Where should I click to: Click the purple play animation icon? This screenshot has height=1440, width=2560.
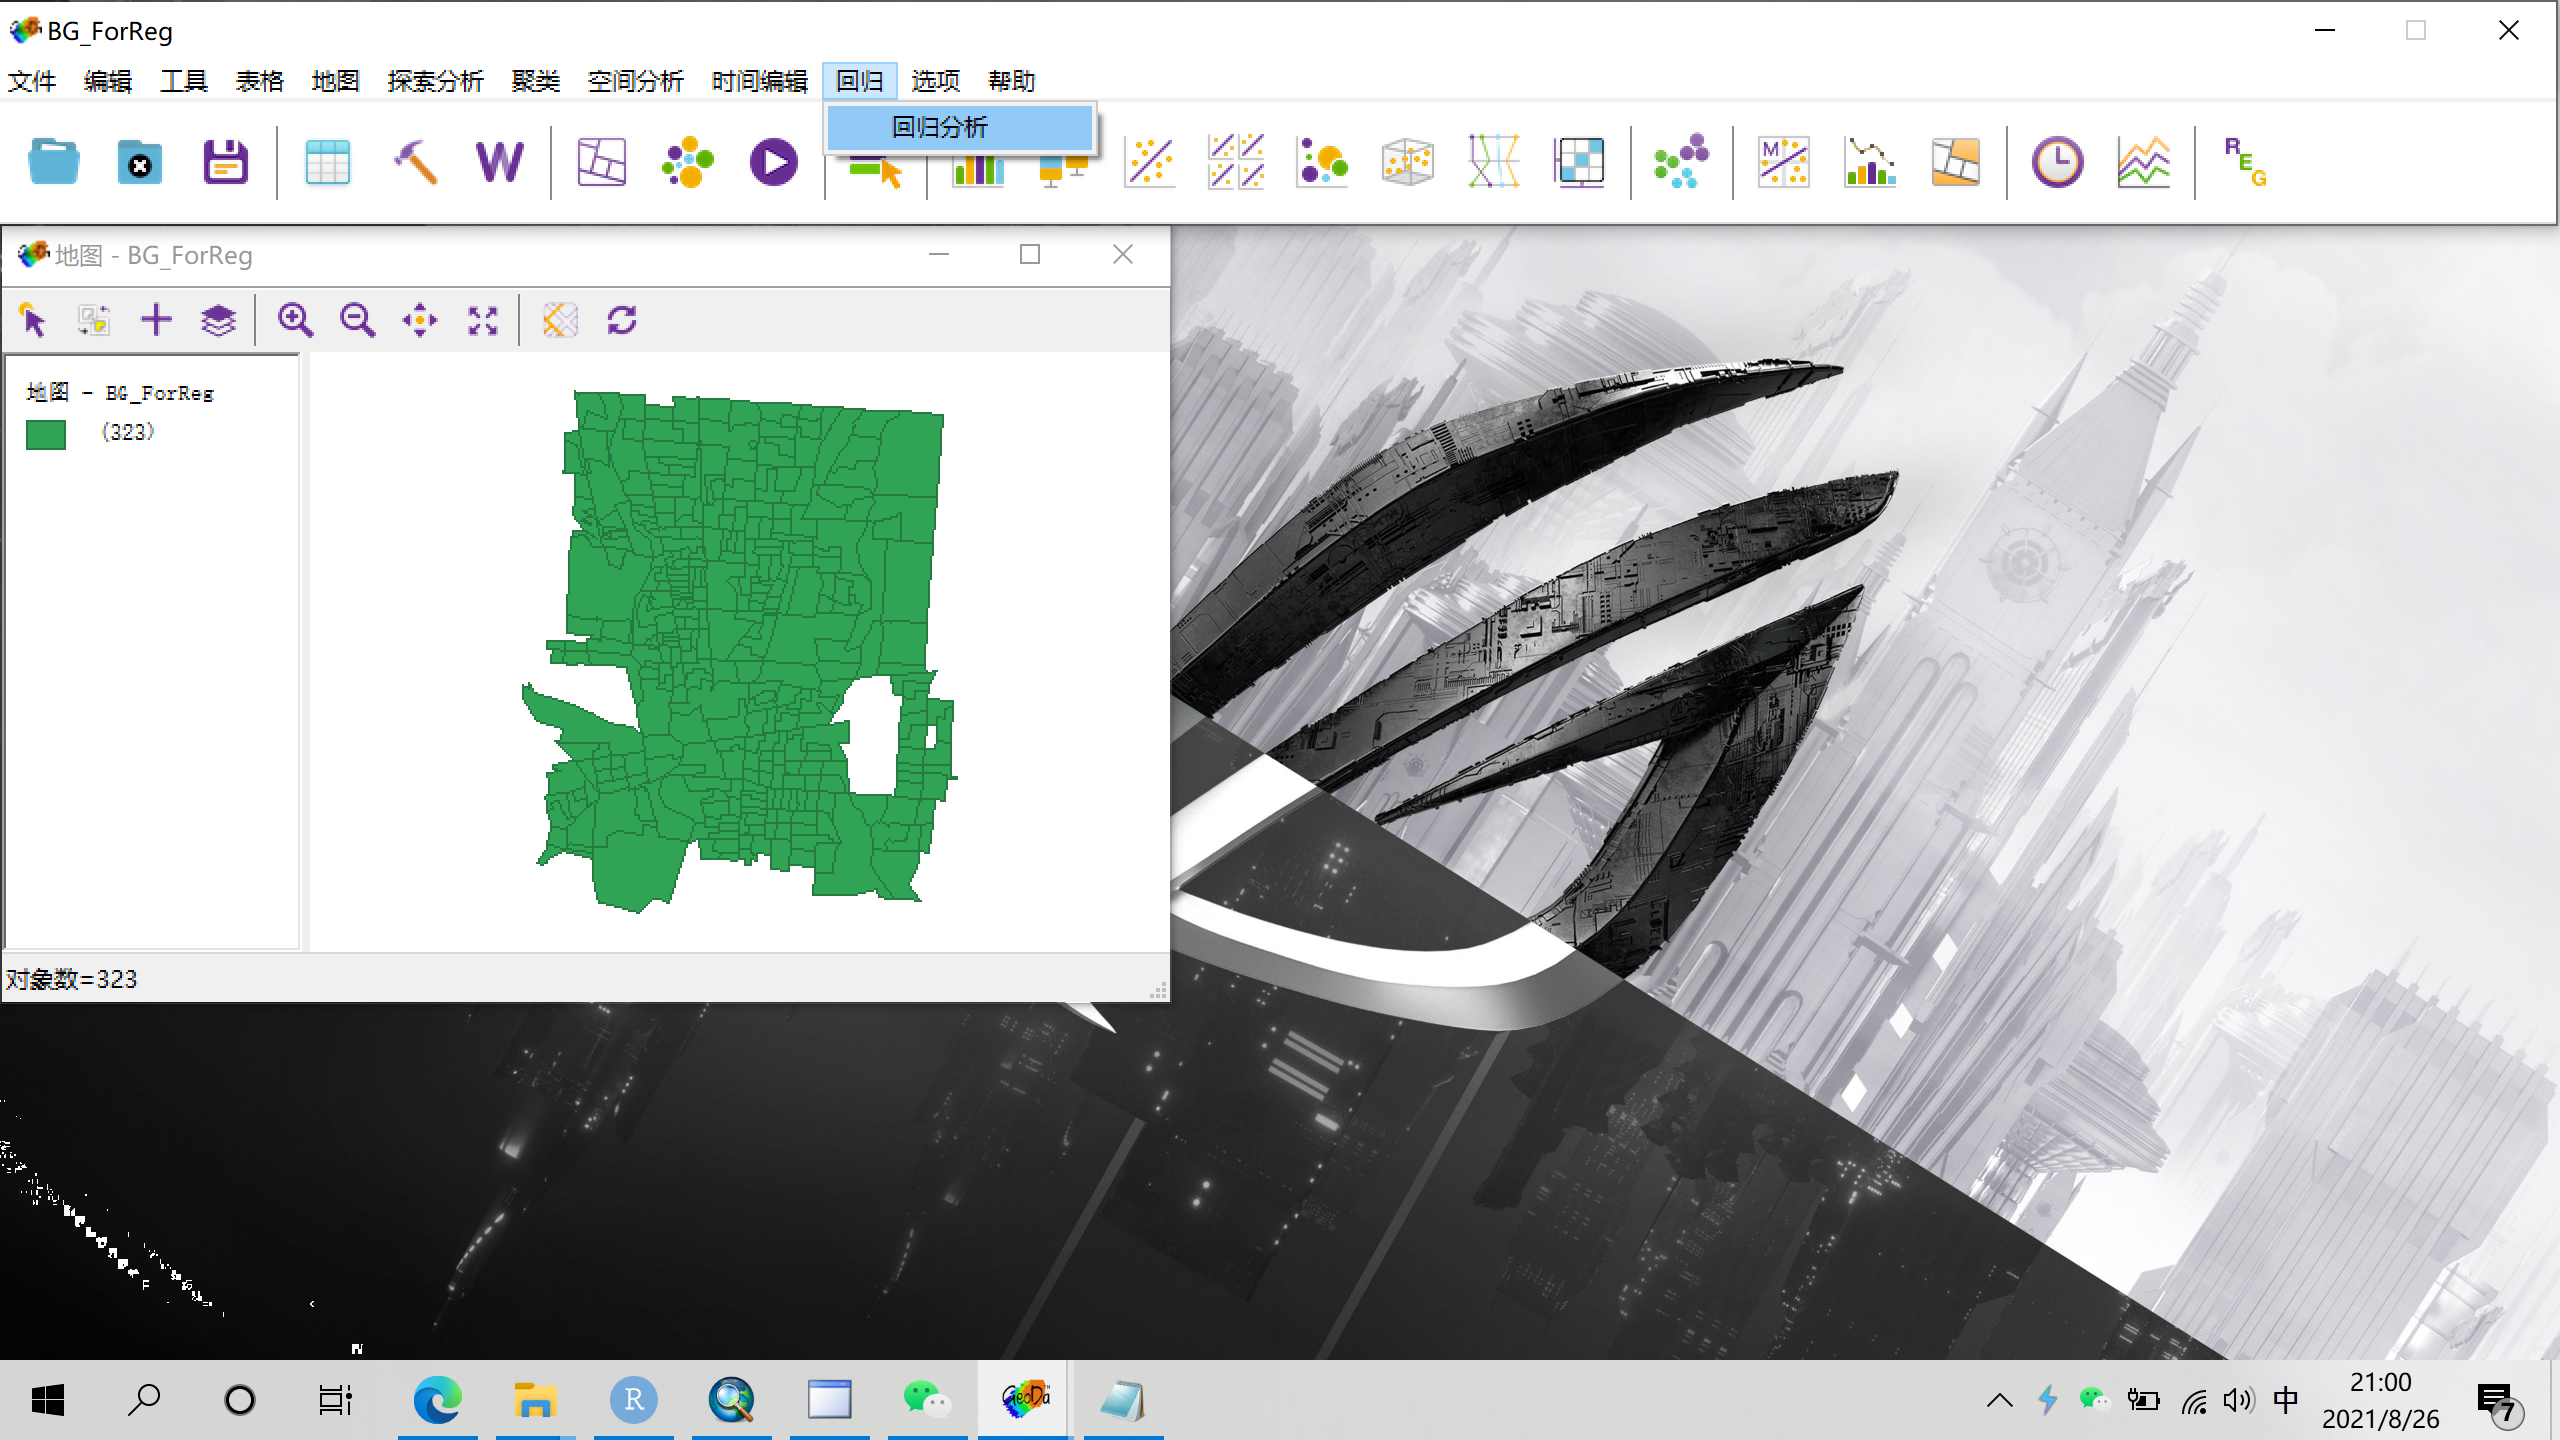tap(774, 162)
